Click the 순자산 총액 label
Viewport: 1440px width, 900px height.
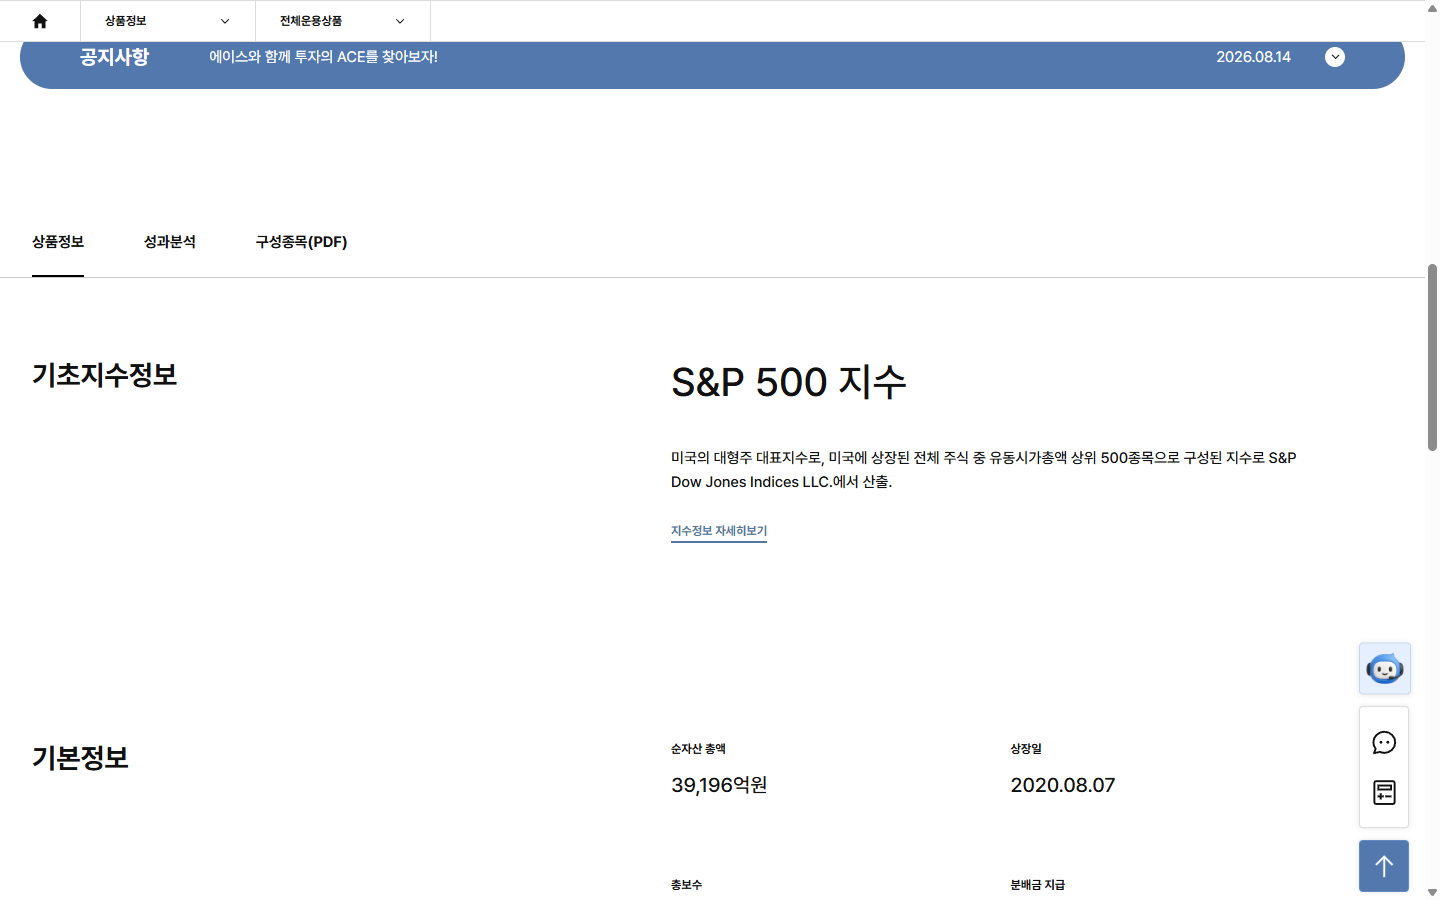click(x=698, y=749)
